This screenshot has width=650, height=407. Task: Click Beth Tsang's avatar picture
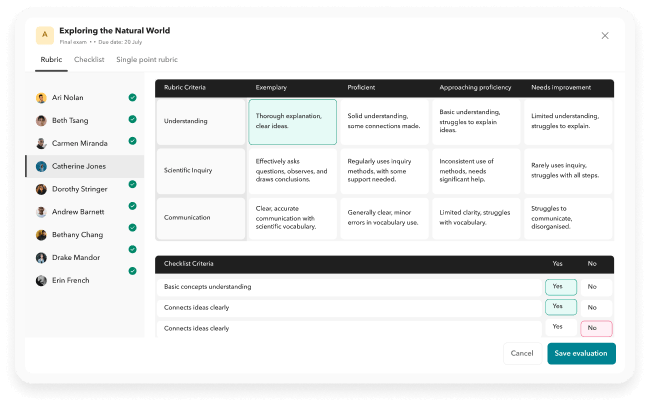click(41, 121)
